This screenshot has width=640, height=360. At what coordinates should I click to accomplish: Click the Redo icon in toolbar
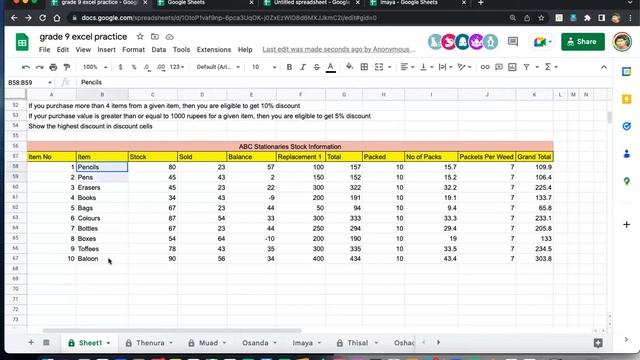coord(39,67)
